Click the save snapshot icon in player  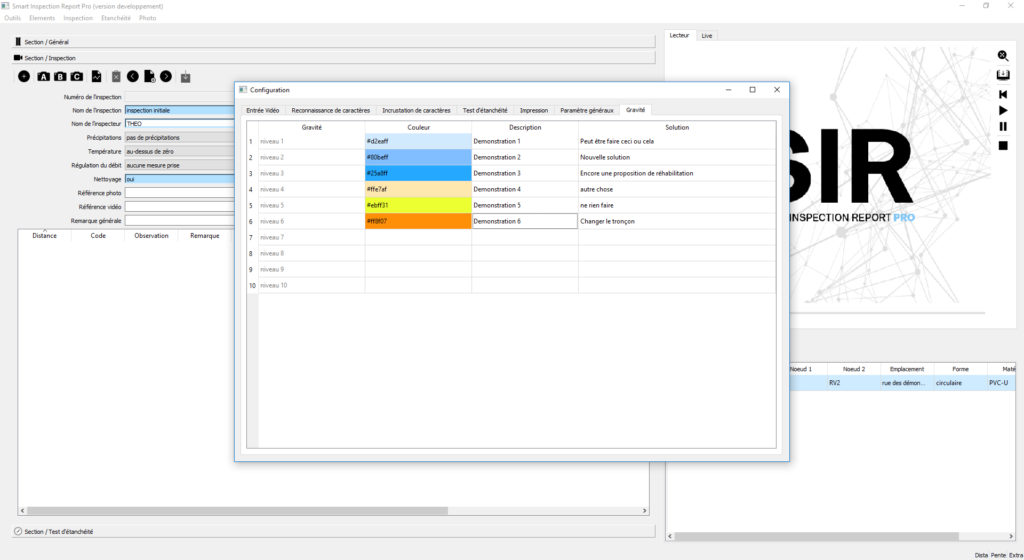[1002, 75]
